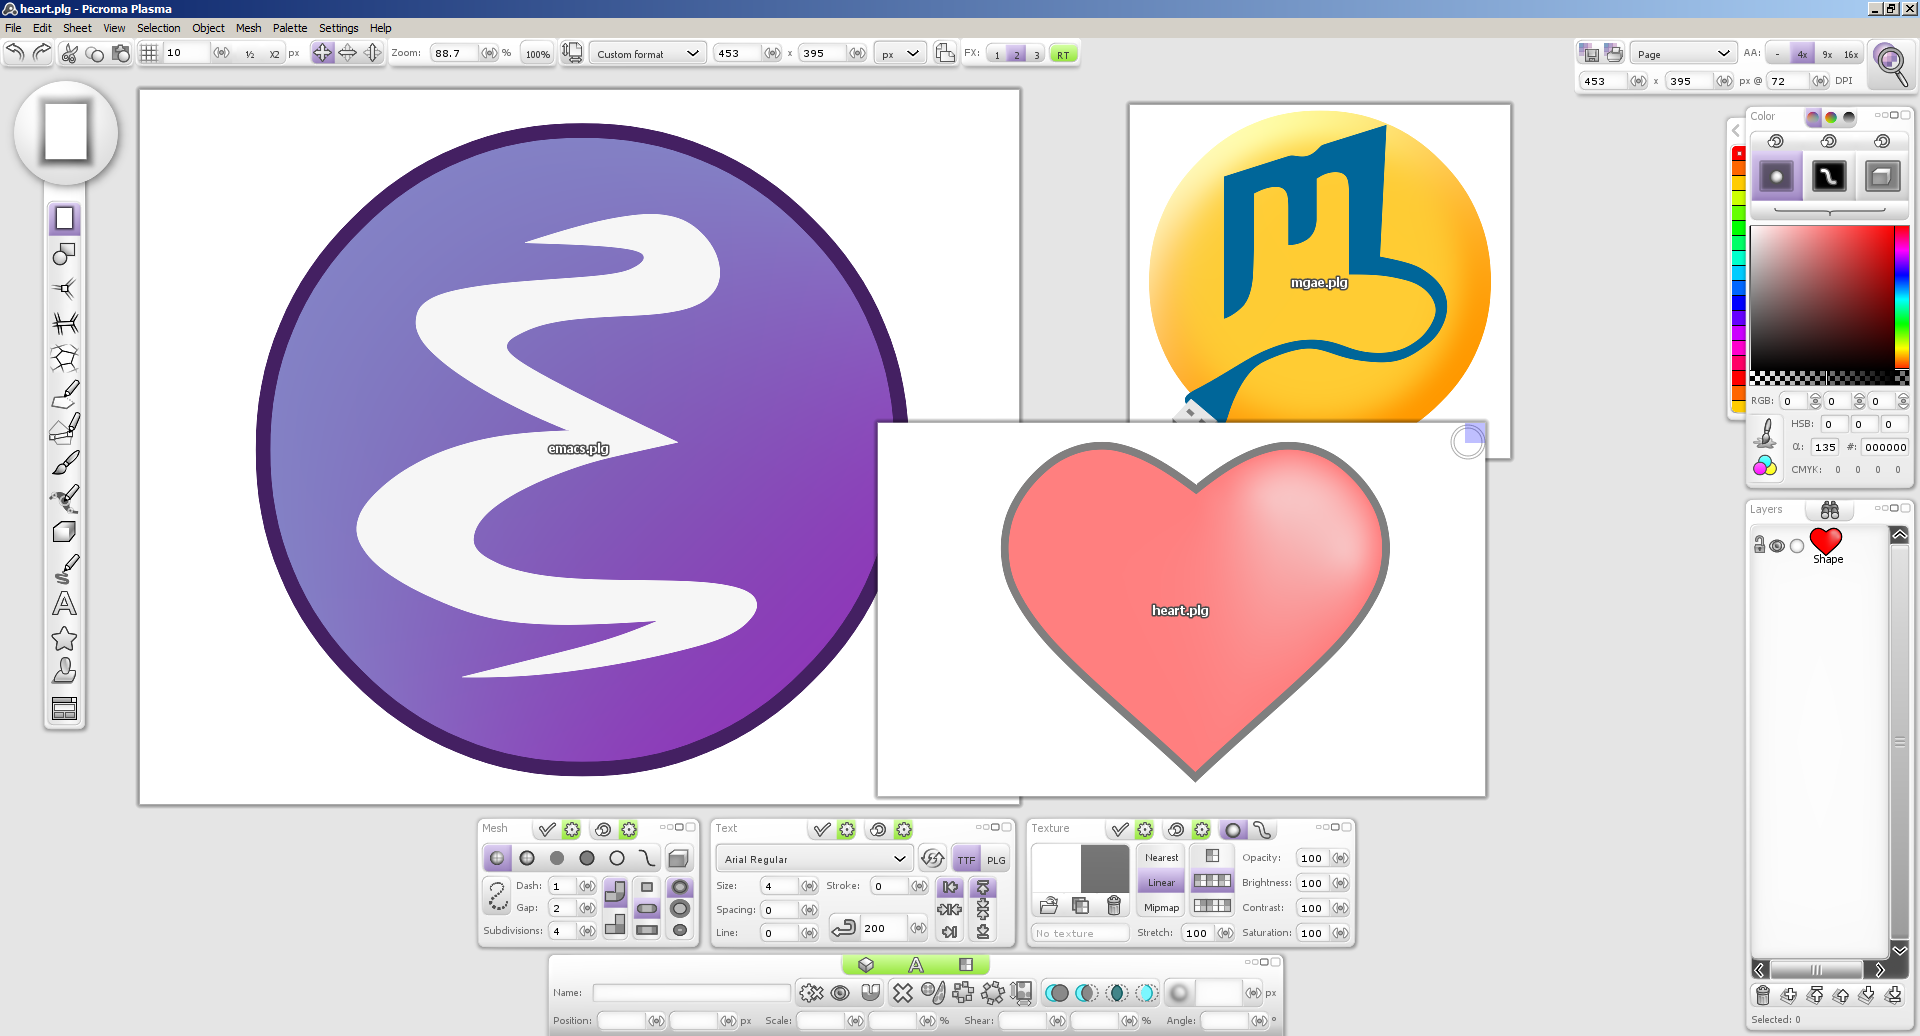Select the Brush tool in left toolbar

[x=64, y=463]
